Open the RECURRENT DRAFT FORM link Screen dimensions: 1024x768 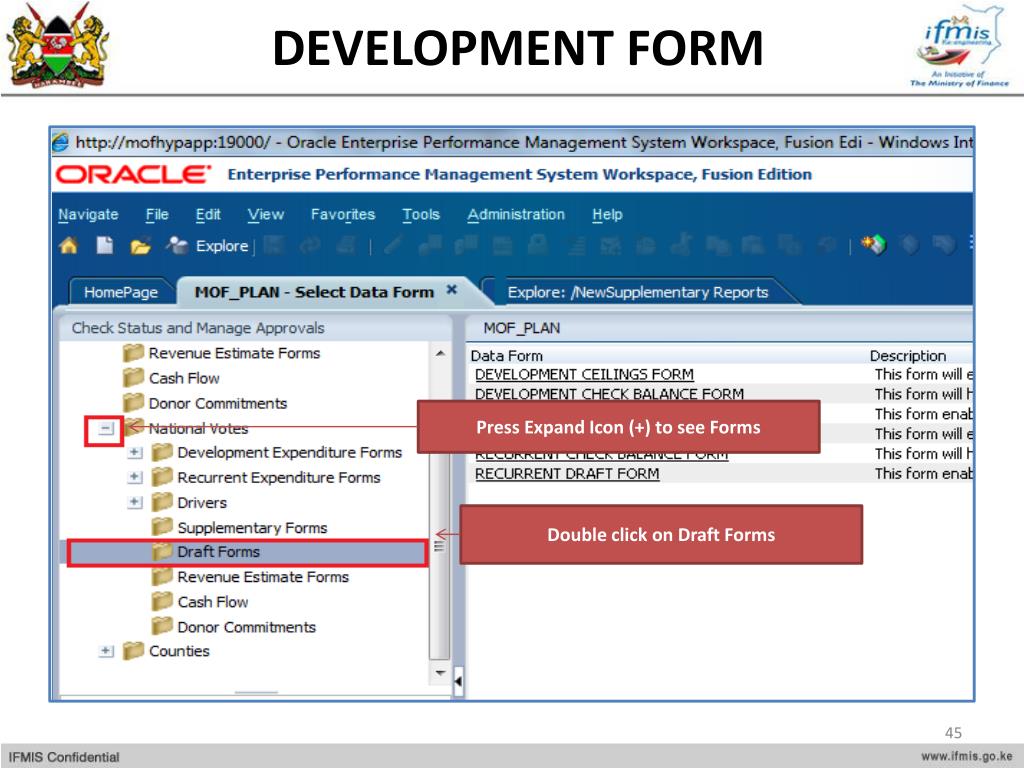[x=567, y=473]
